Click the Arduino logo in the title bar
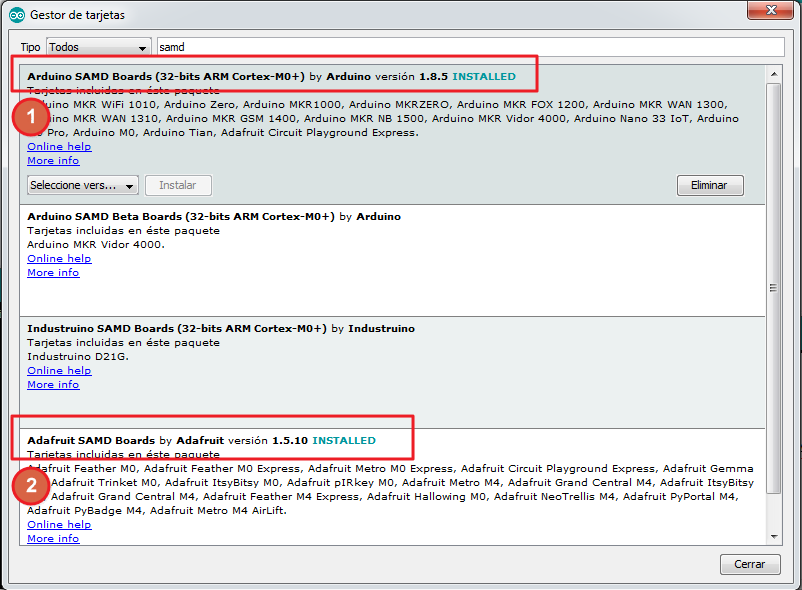Image resolution: width=802 pixels, height=590 pixels. pyautogui.click(x=16, y=15)
